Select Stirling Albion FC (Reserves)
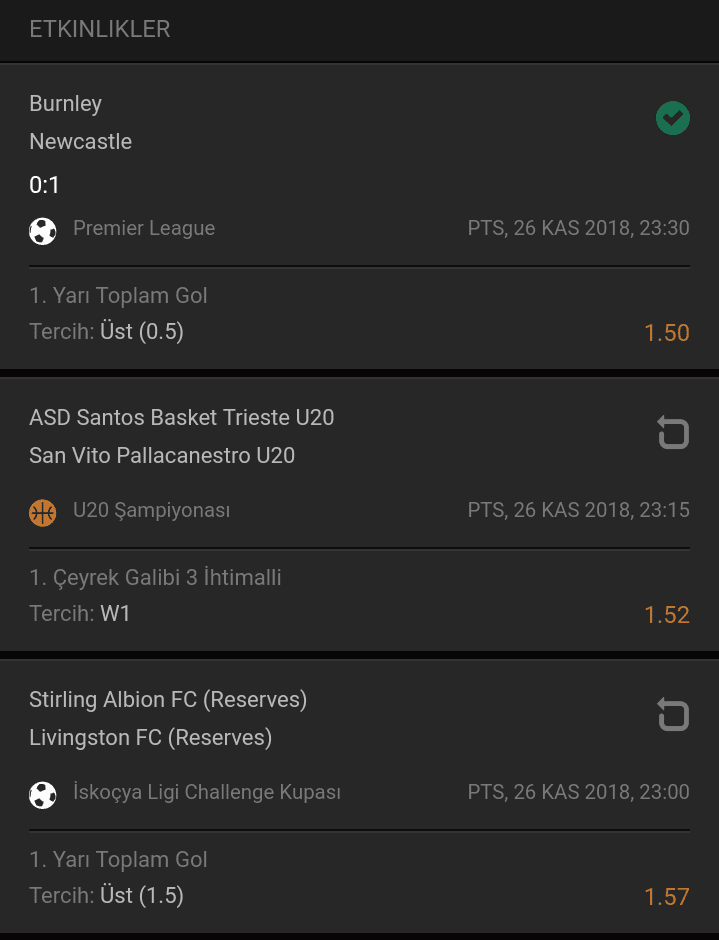This screenshot has width=719, height=940. click(168, 700)
